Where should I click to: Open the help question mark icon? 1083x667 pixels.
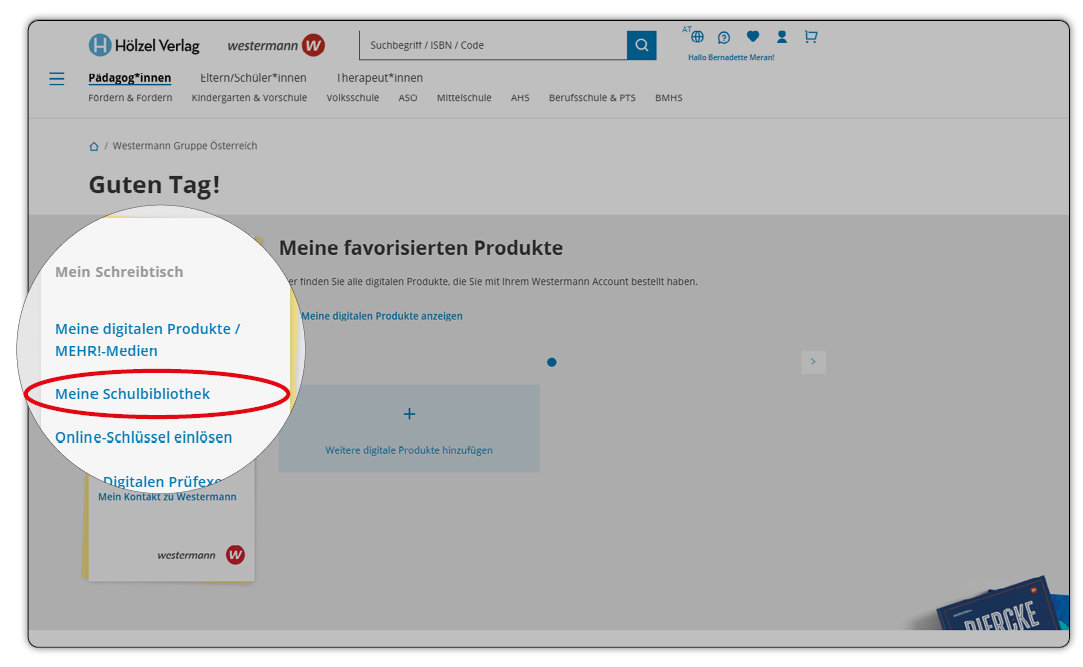(x=724, y=38)
